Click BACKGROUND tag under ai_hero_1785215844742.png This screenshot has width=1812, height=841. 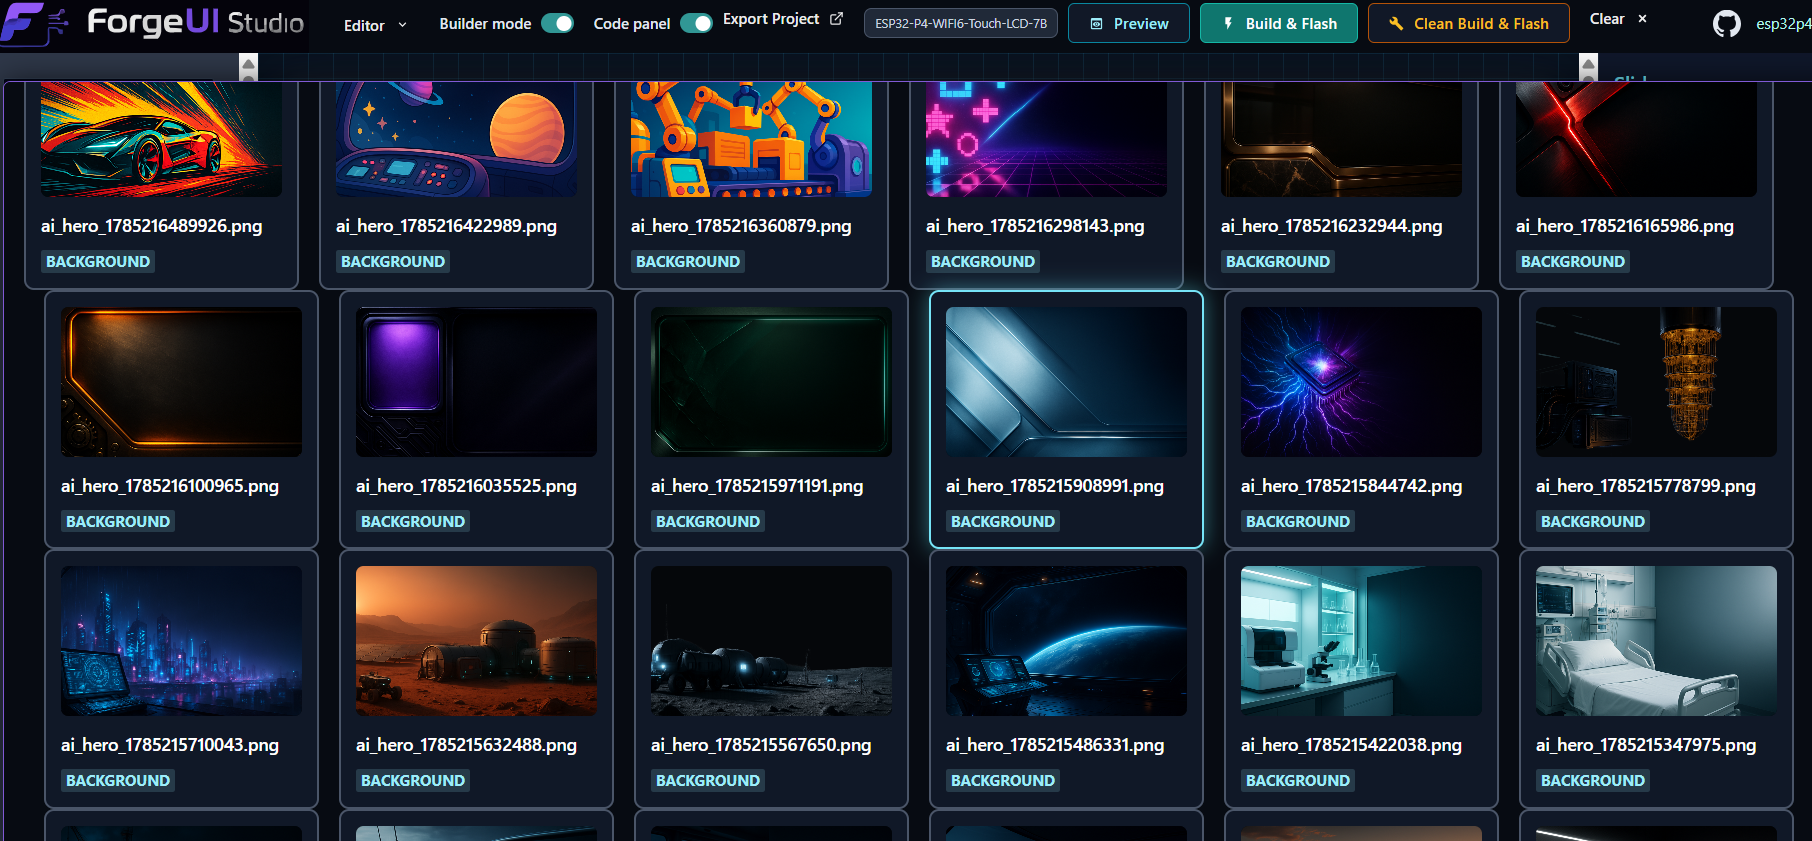point(1298,522)
